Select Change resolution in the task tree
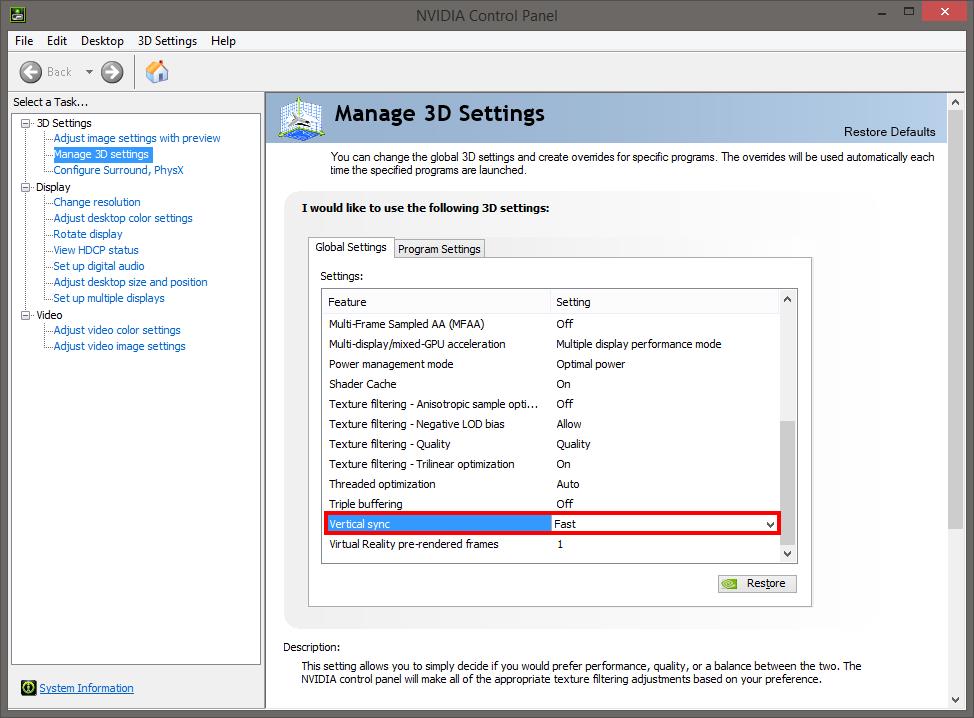The height and width of the screenshot is (718, 974). [x=97, y=202]
